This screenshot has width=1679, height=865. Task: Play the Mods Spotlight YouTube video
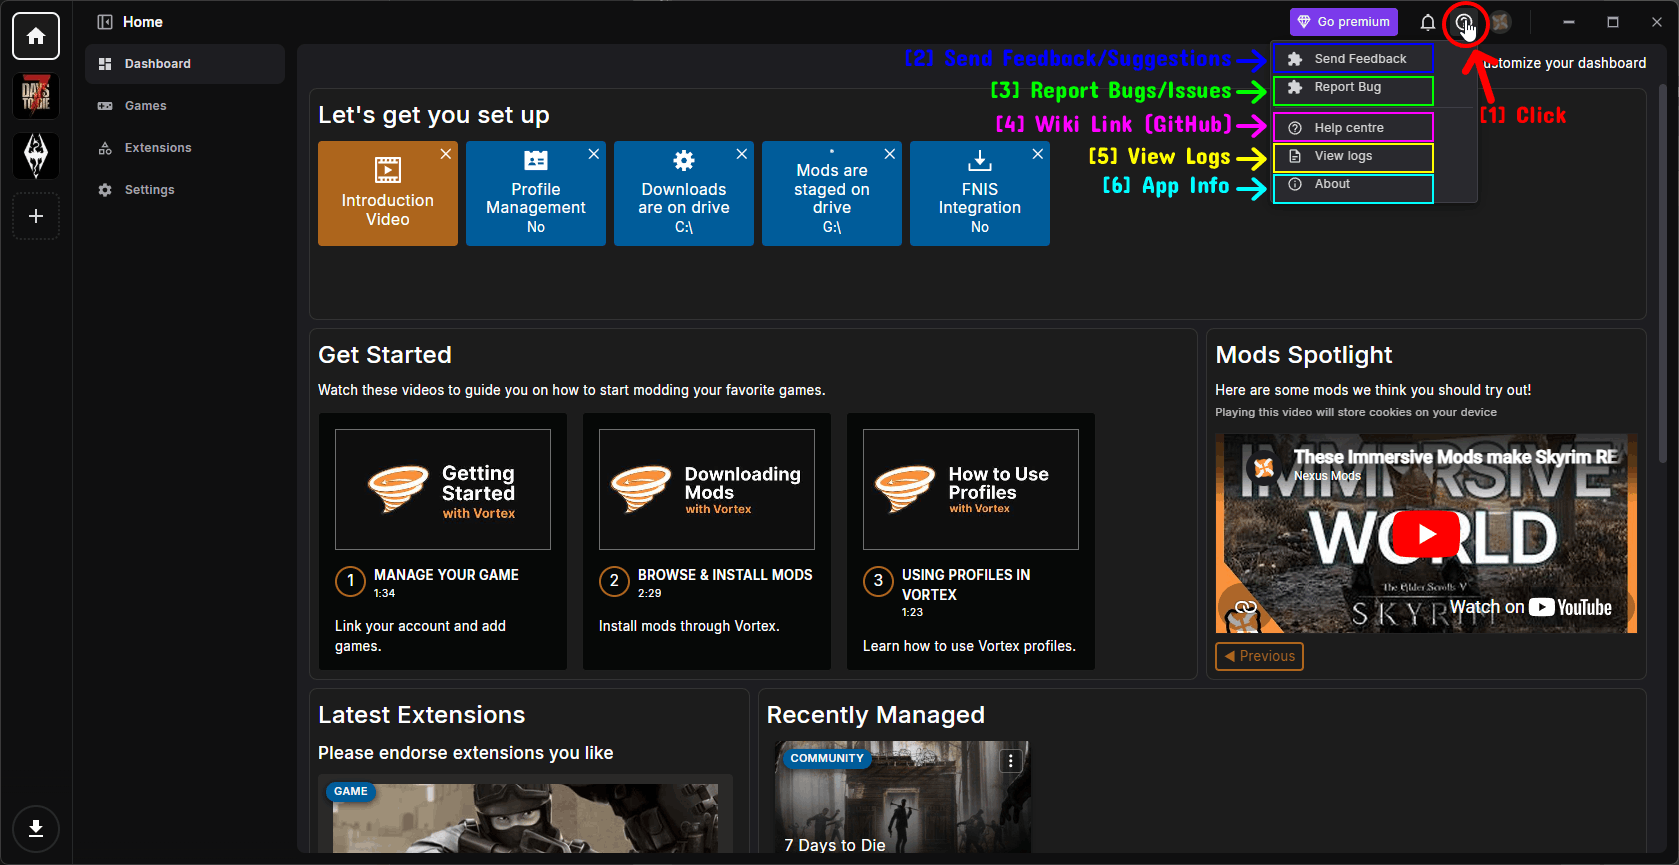(1426, 534)
